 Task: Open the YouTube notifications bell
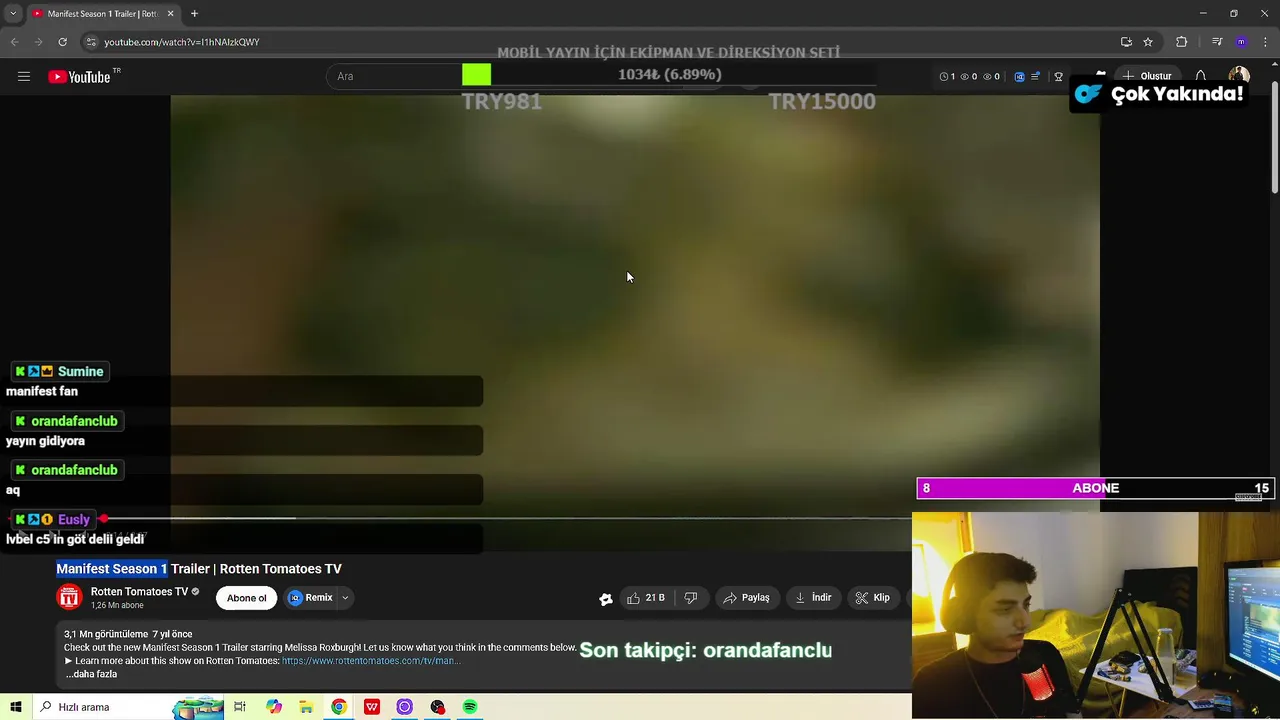point(1201,76)
